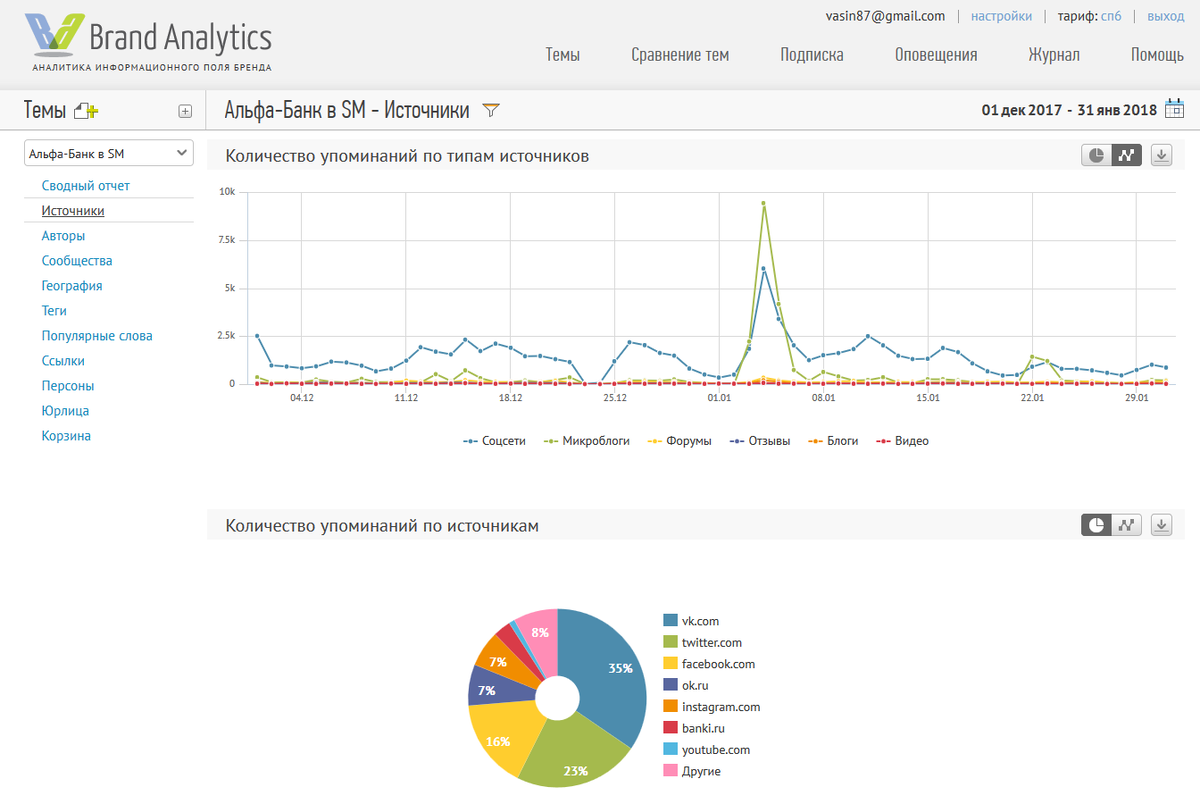Click the Темы sidebar heading
This screenshot has width=1200, height=804.
45,111
